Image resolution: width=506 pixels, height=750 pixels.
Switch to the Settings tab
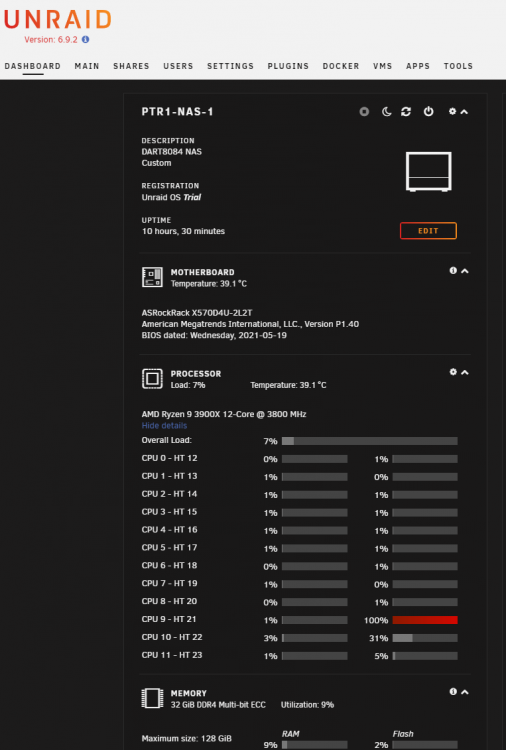pos(231,66)
